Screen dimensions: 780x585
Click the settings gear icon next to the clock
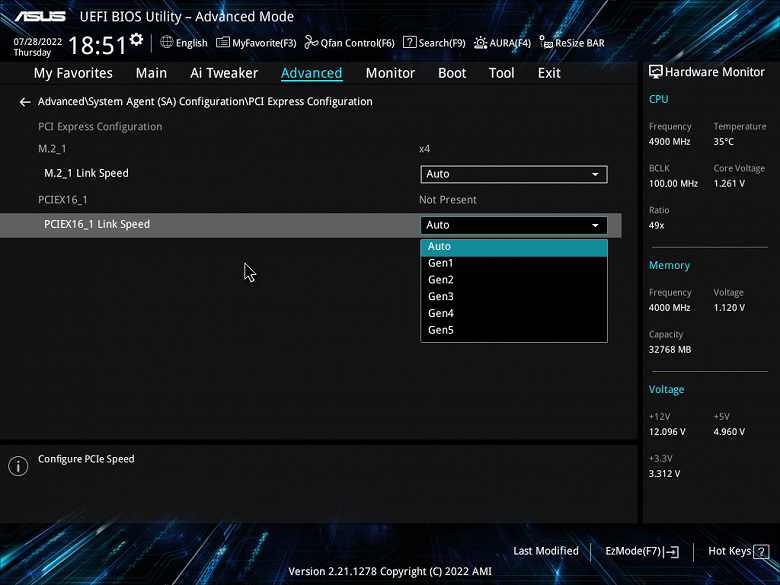click(x=136, y=39)
